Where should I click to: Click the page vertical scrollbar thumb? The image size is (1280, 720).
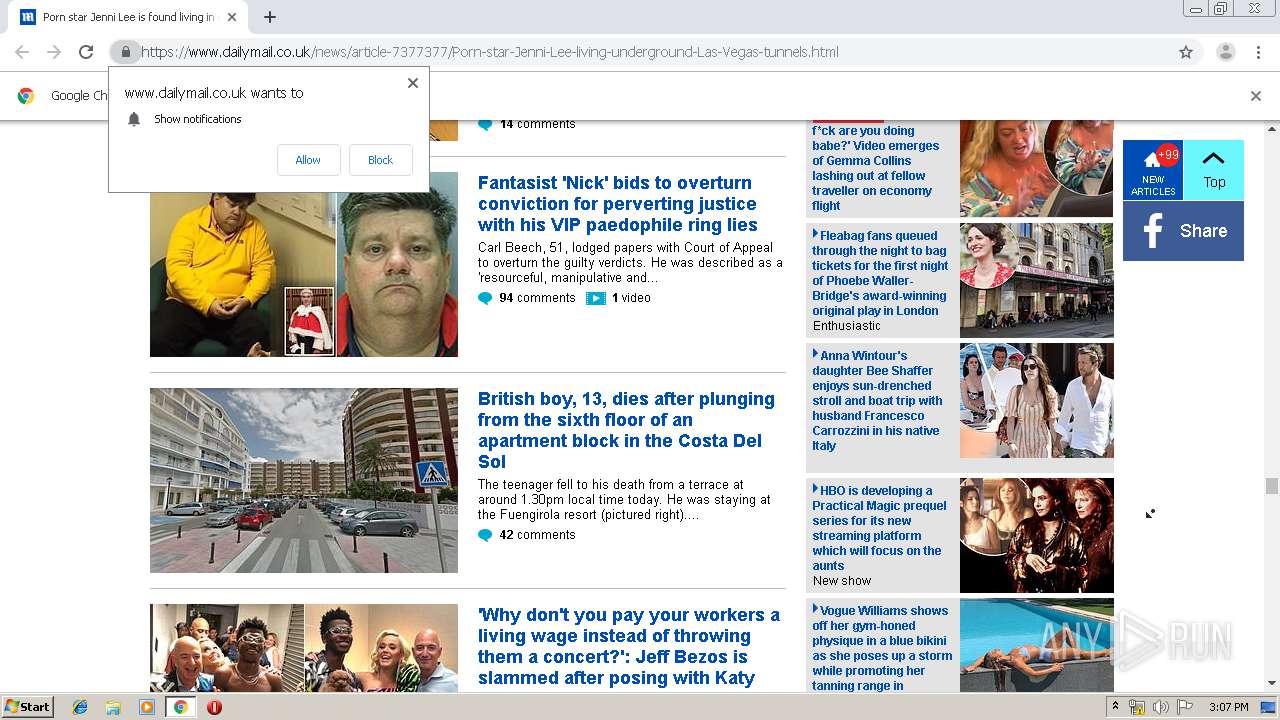pyautogui.click(x=1272, y=486)
